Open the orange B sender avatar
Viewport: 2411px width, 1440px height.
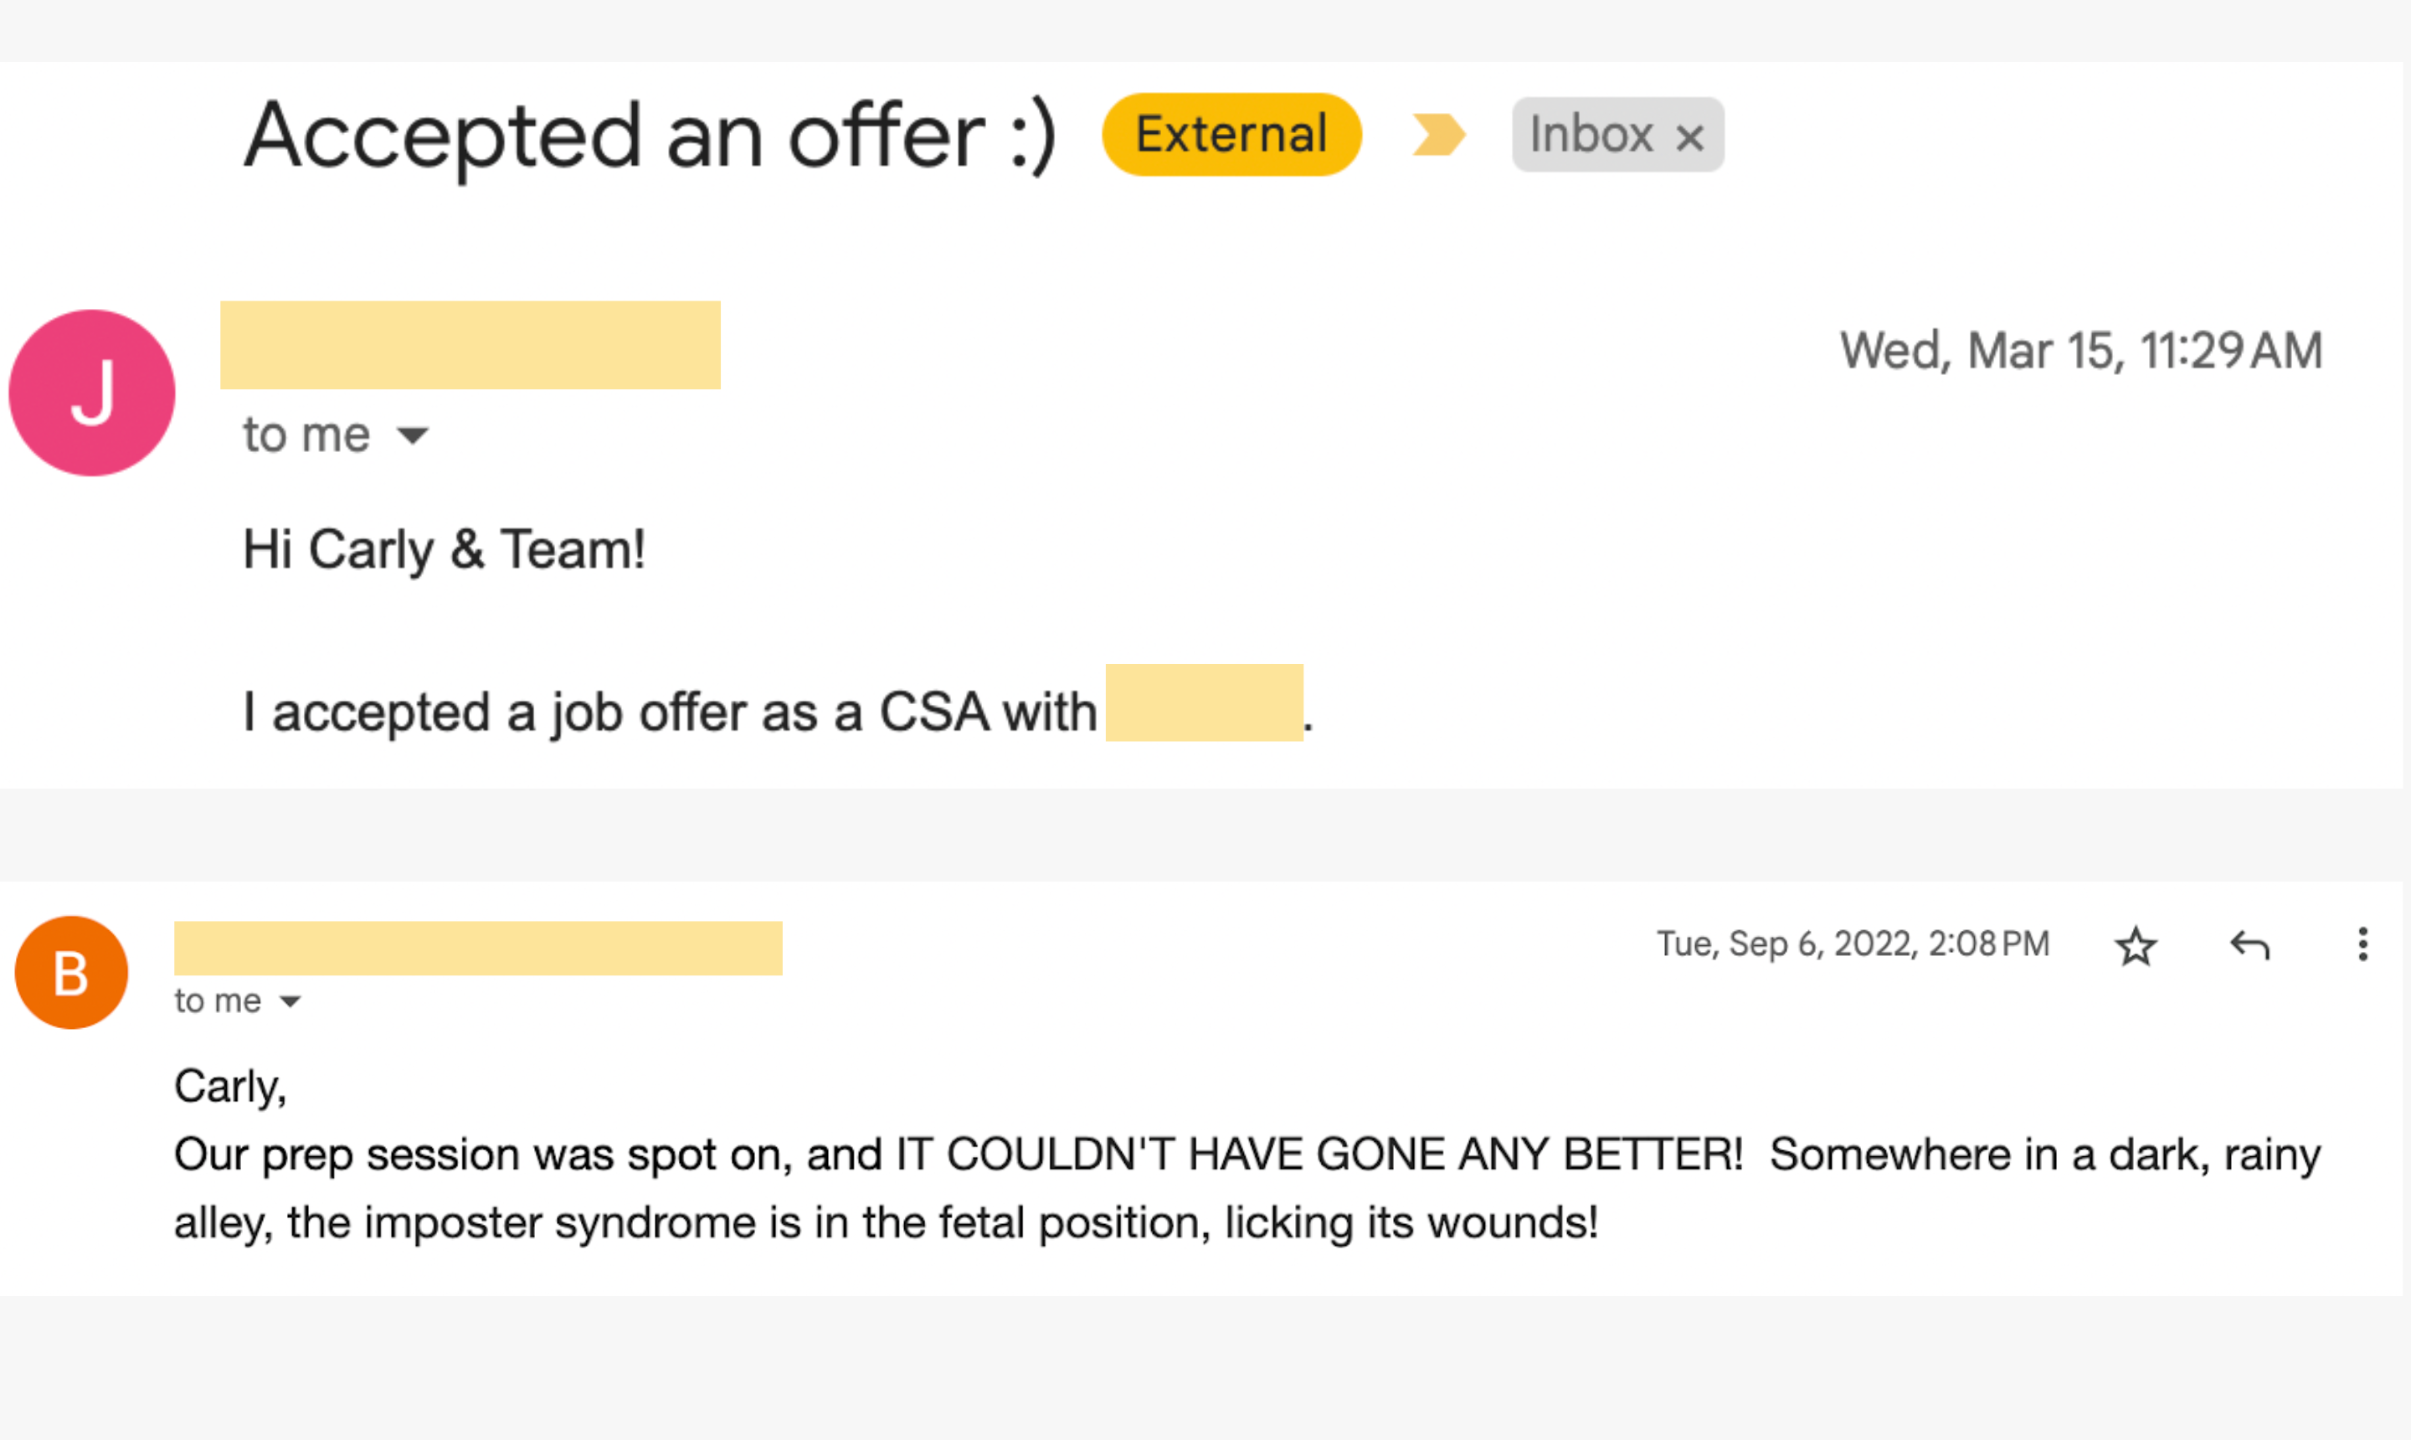tap(71, 972)
